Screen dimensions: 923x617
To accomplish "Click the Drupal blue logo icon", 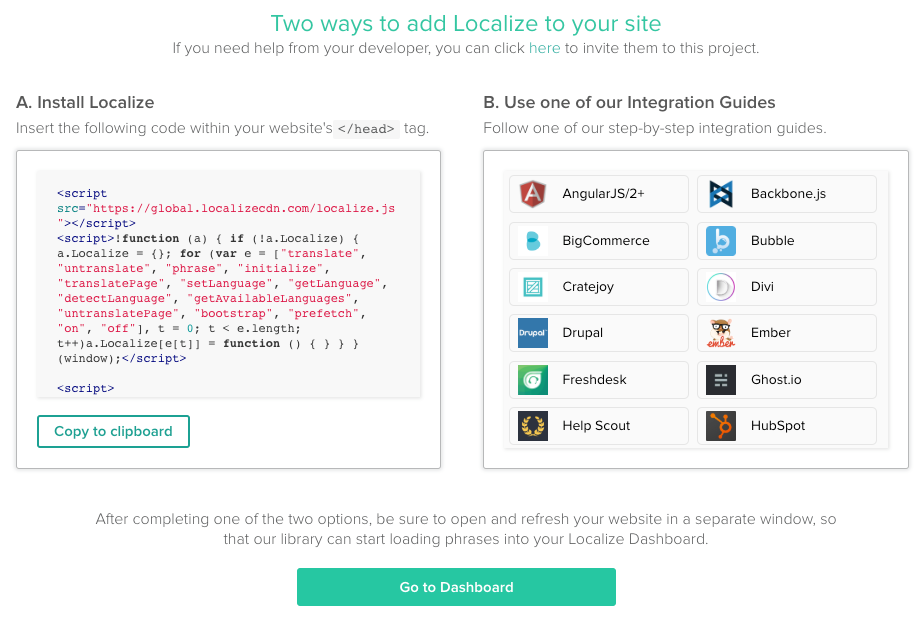I will click(x=533, y=333).
